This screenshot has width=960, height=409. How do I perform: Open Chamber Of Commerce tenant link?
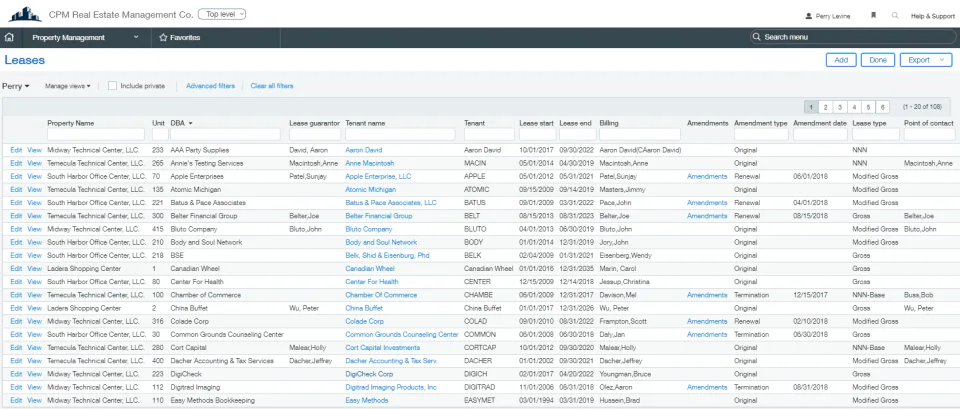click(381, 295)
